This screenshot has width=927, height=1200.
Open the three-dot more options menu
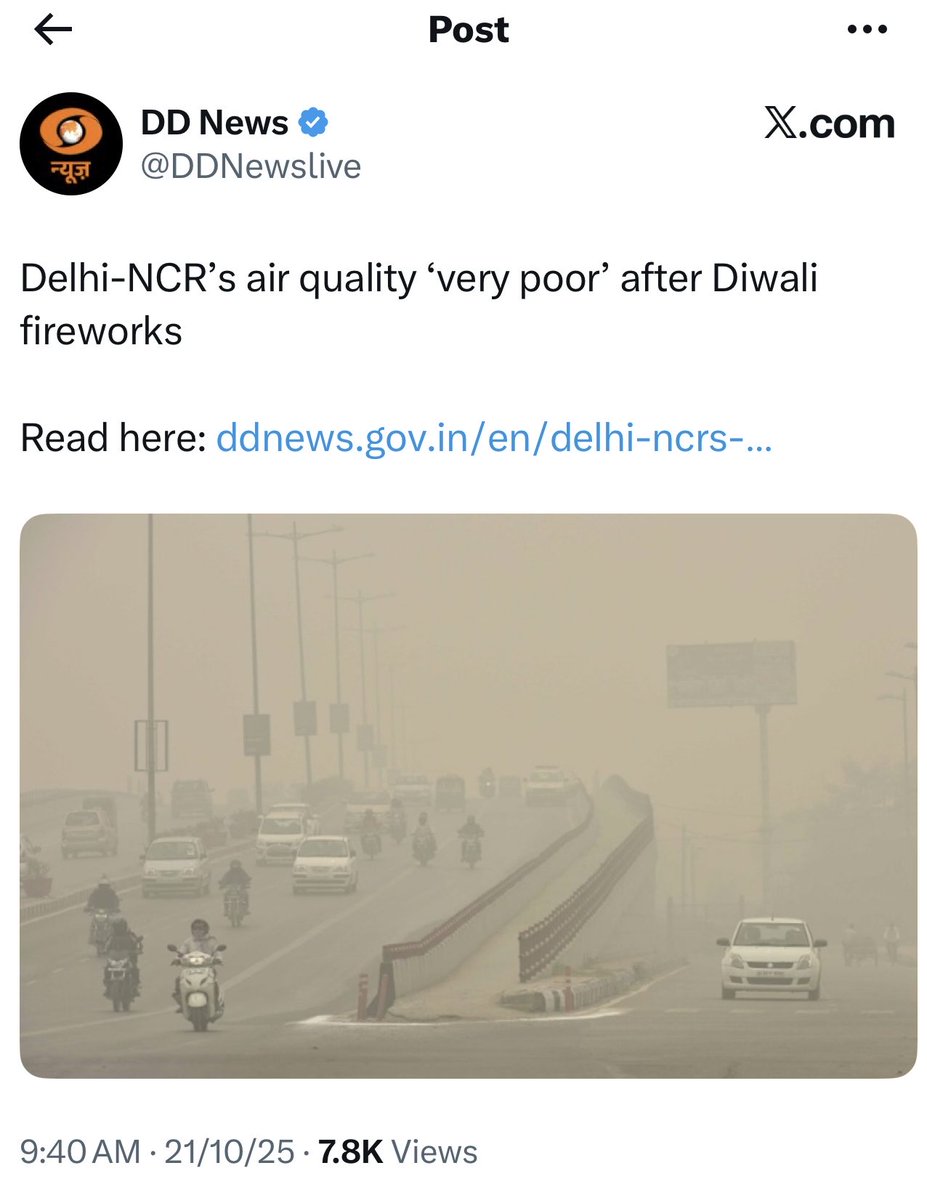(x=866, y=30)
